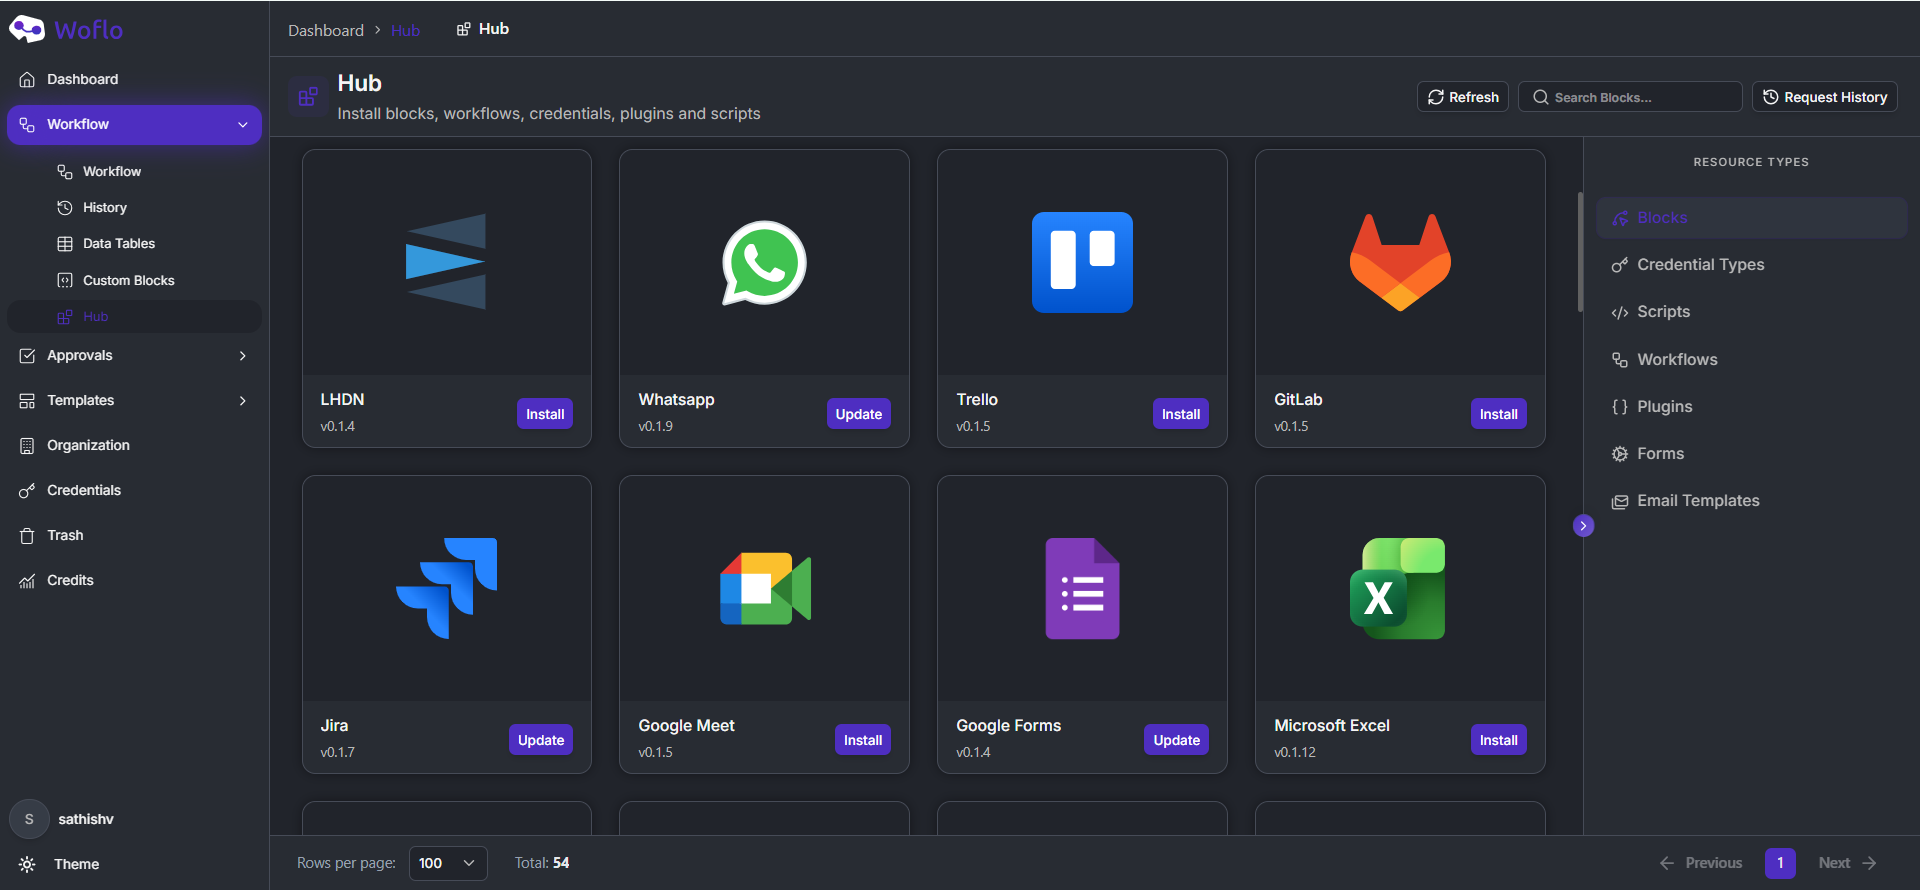This screenshot has width=1920, height=890.
Task: Go to the Next page
Action: coord(1848,863)
